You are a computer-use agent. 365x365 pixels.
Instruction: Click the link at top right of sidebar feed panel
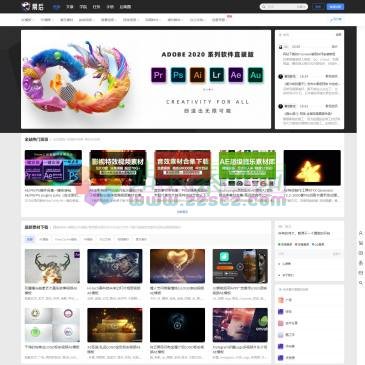[339, 34]
